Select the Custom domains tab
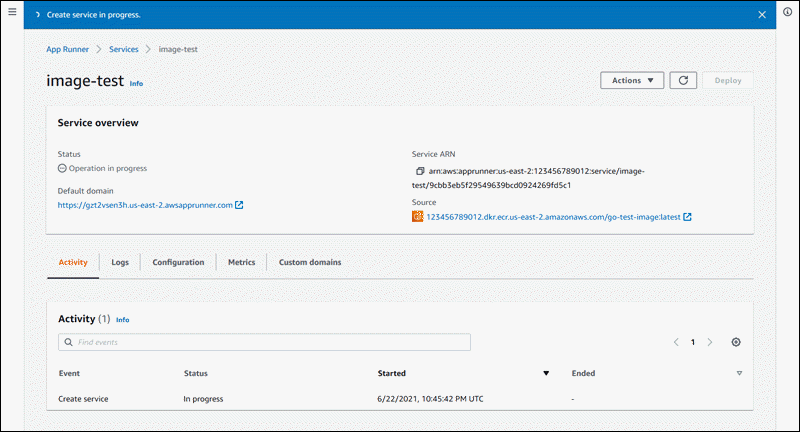Viewport: 800px width, 432px height. [x=310, y=262]
